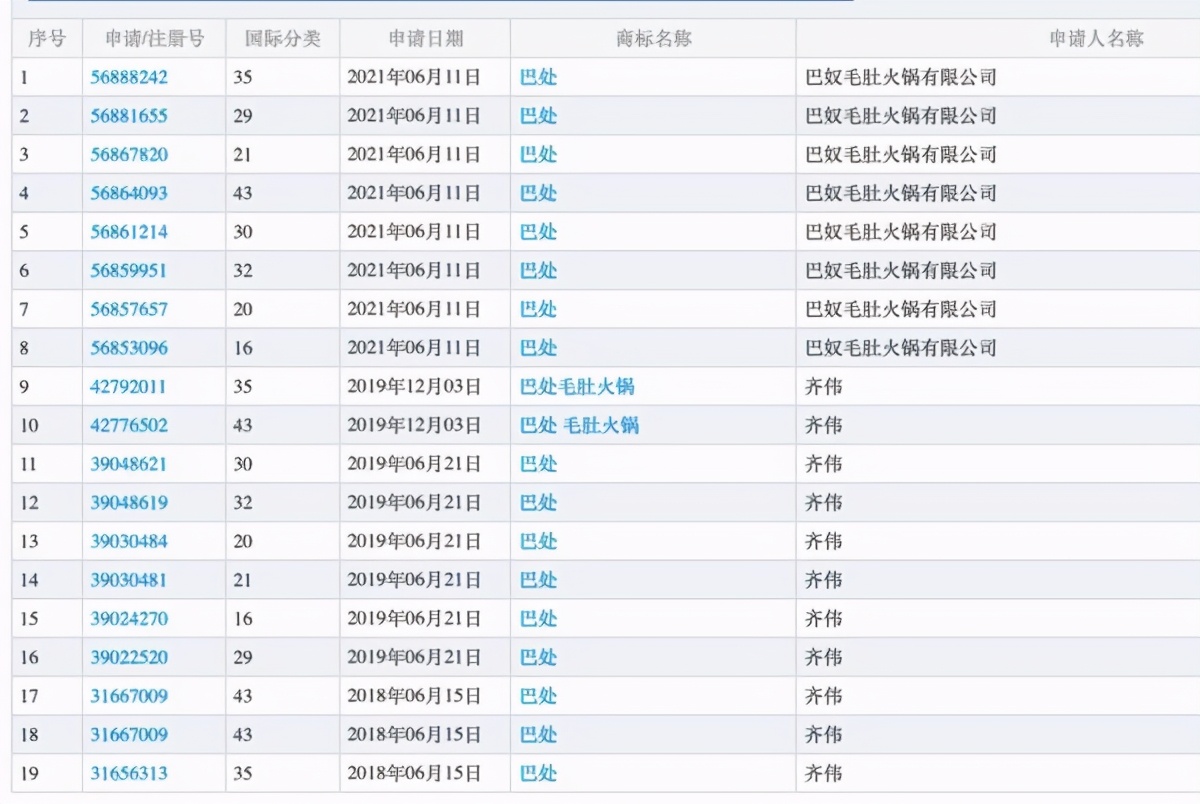Select date 2019年12月03日 in row 9
The width and height of the screenshot is (1200, 804).
[414, 386]
